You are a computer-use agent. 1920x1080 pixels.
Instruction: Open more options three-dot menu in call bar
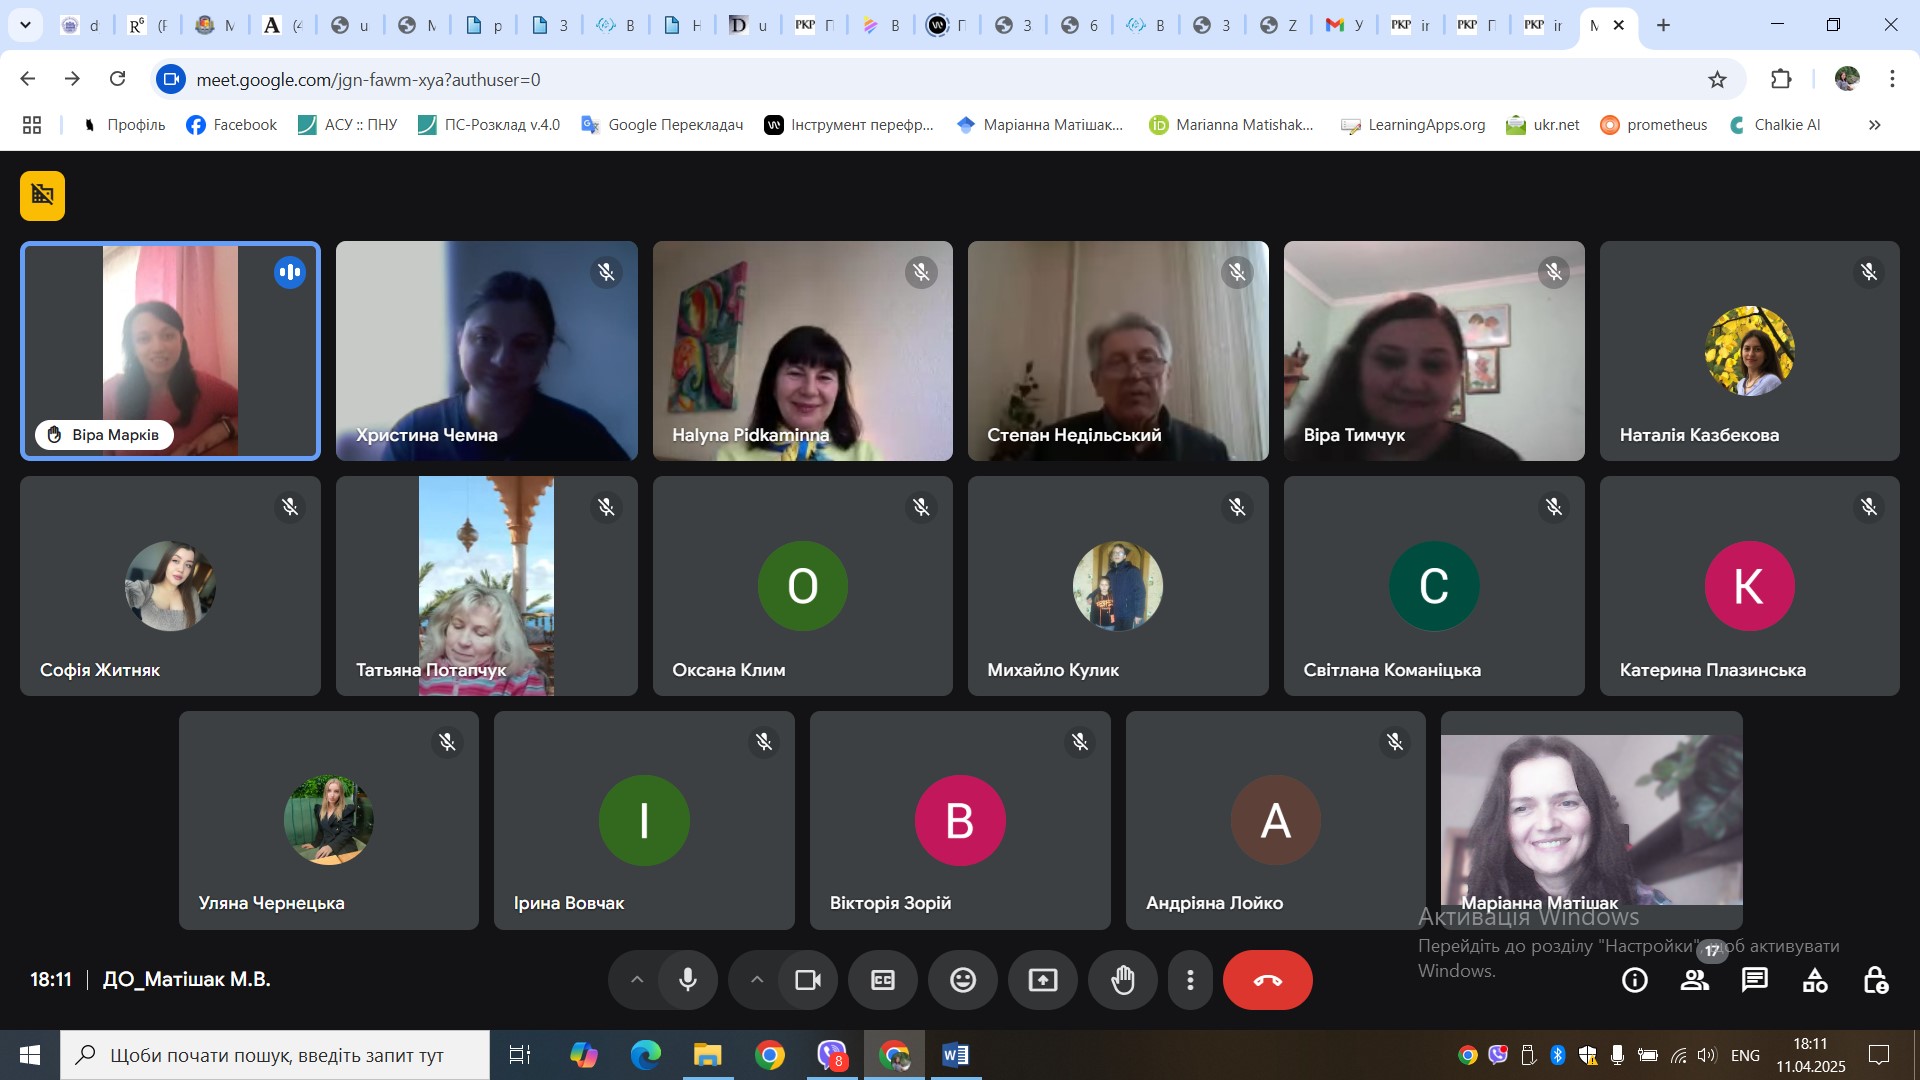1190,980
